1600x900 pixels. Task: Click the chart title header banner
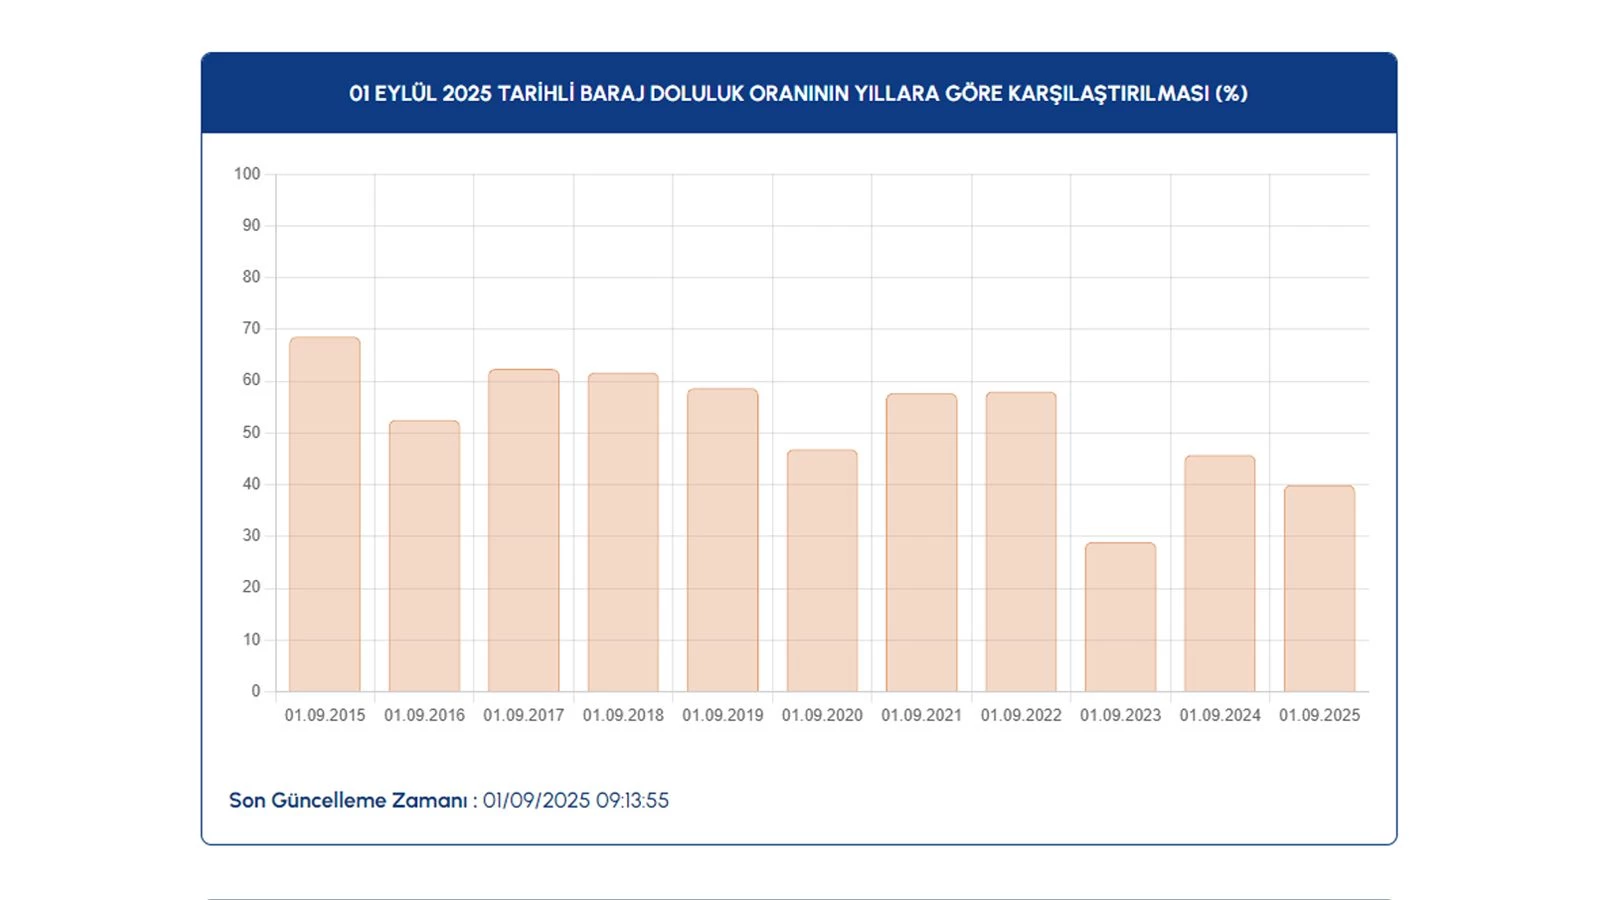(x=798, y=93)
